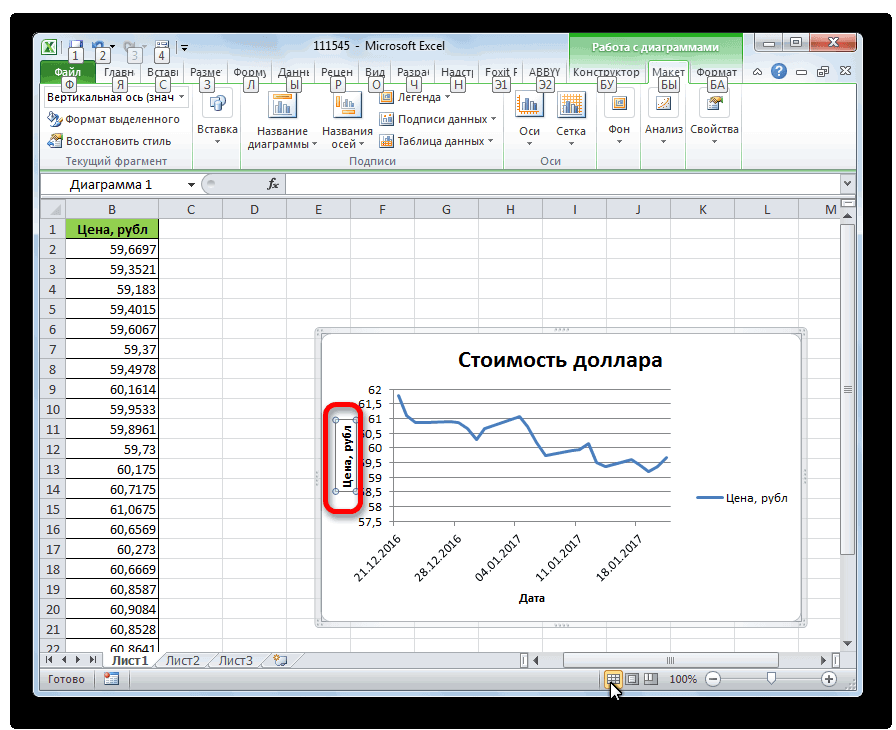Open Excel Help question mark icon
Screen dimensions: 896x730
click(779, 72)
